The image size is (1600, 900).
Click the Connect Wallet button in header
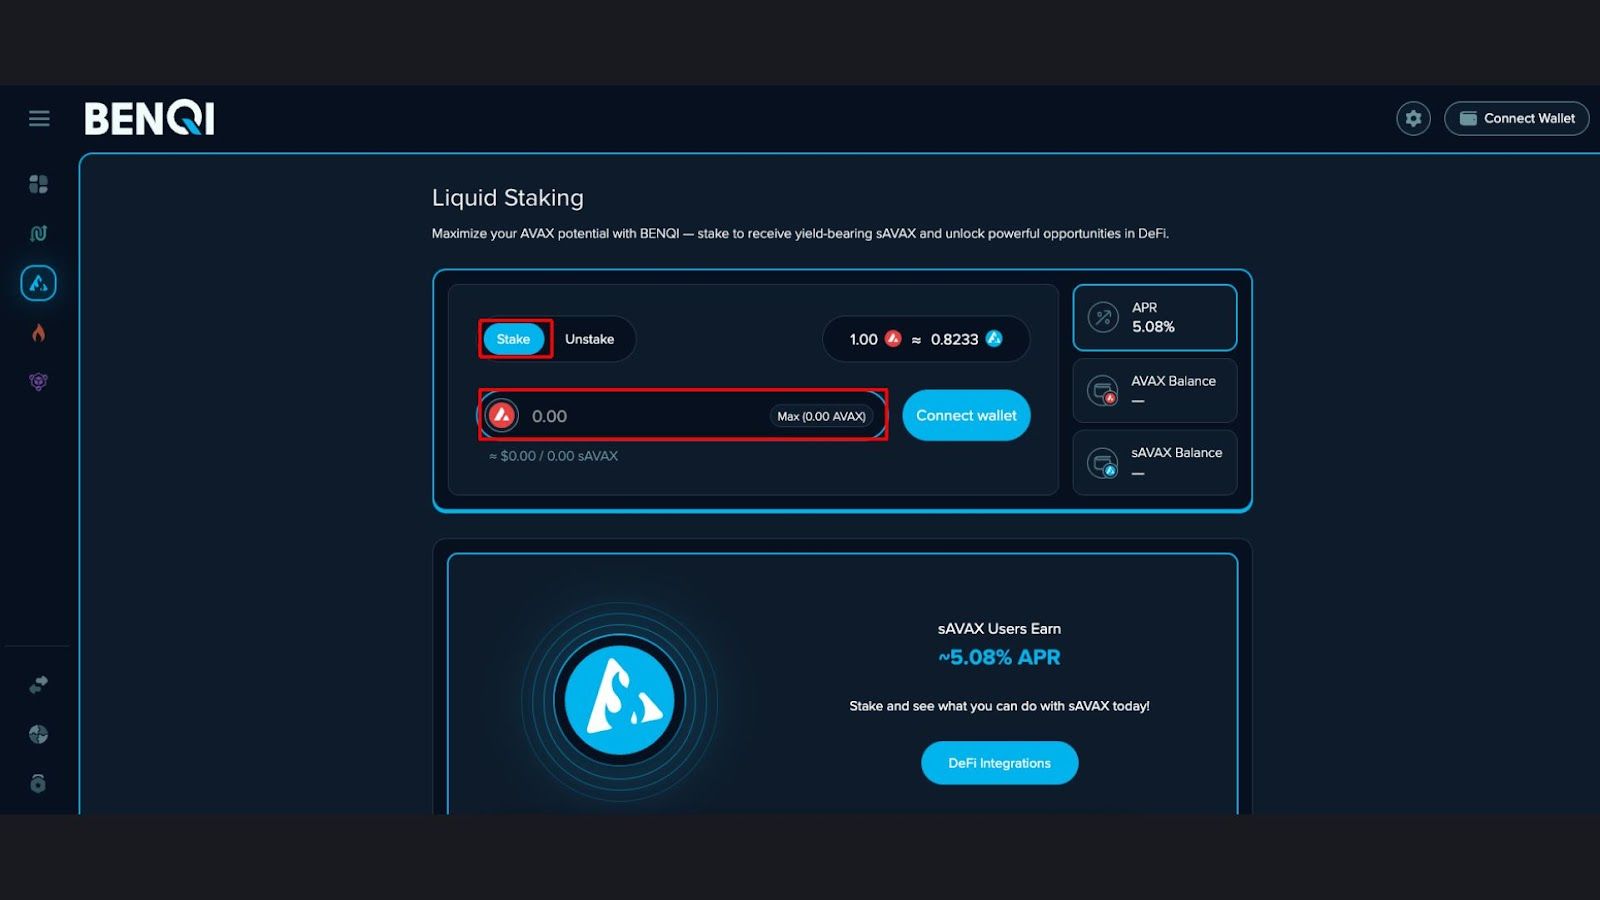[1516, 118]
